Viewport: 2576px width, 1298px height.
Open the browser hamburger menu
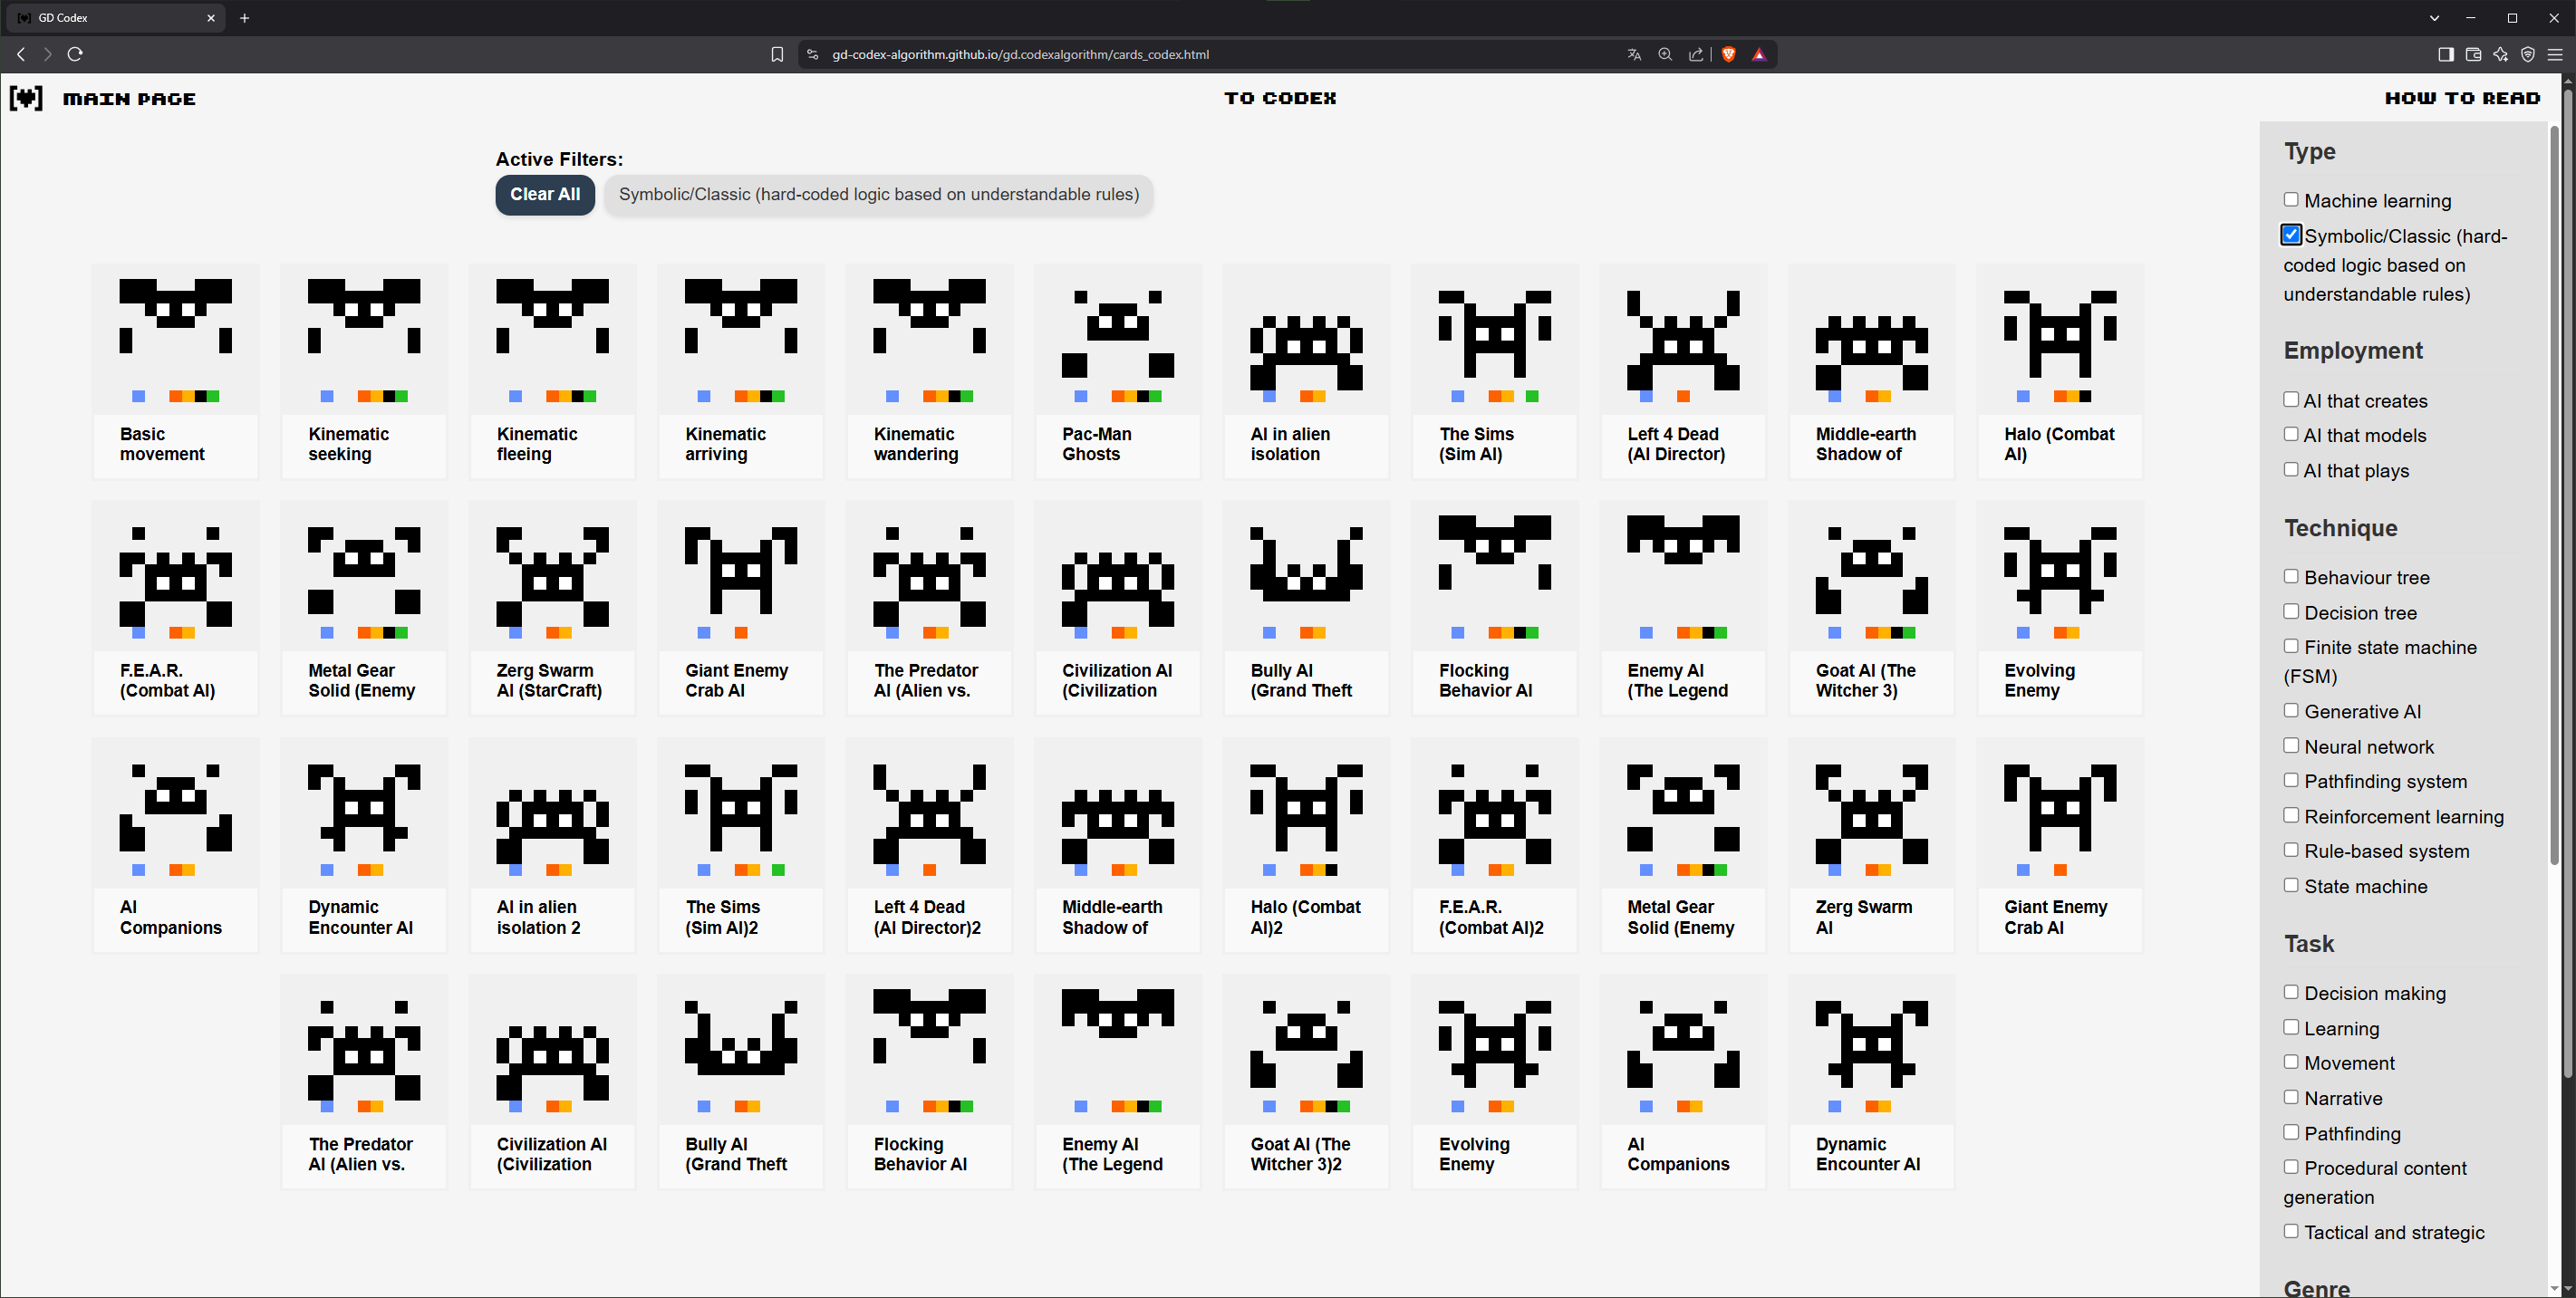pyautogui.click(x=2555, y=54)
